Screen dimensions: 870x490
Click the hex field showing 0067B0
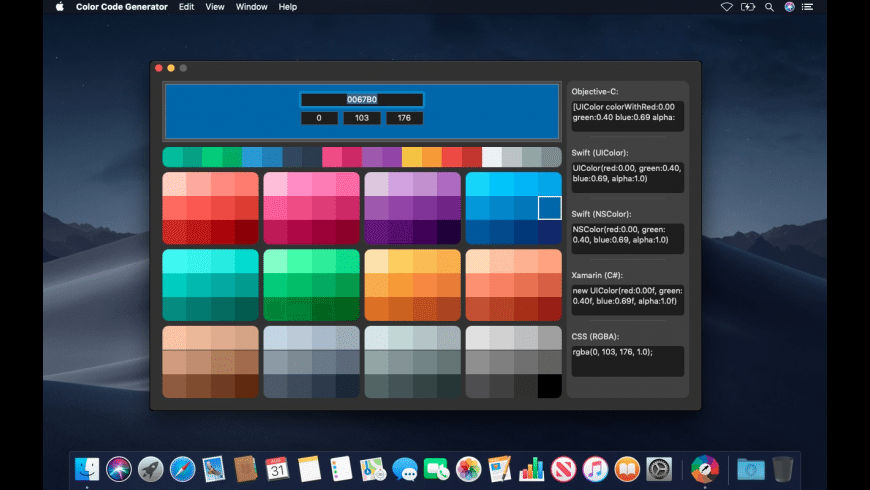[x=362, y=99]
